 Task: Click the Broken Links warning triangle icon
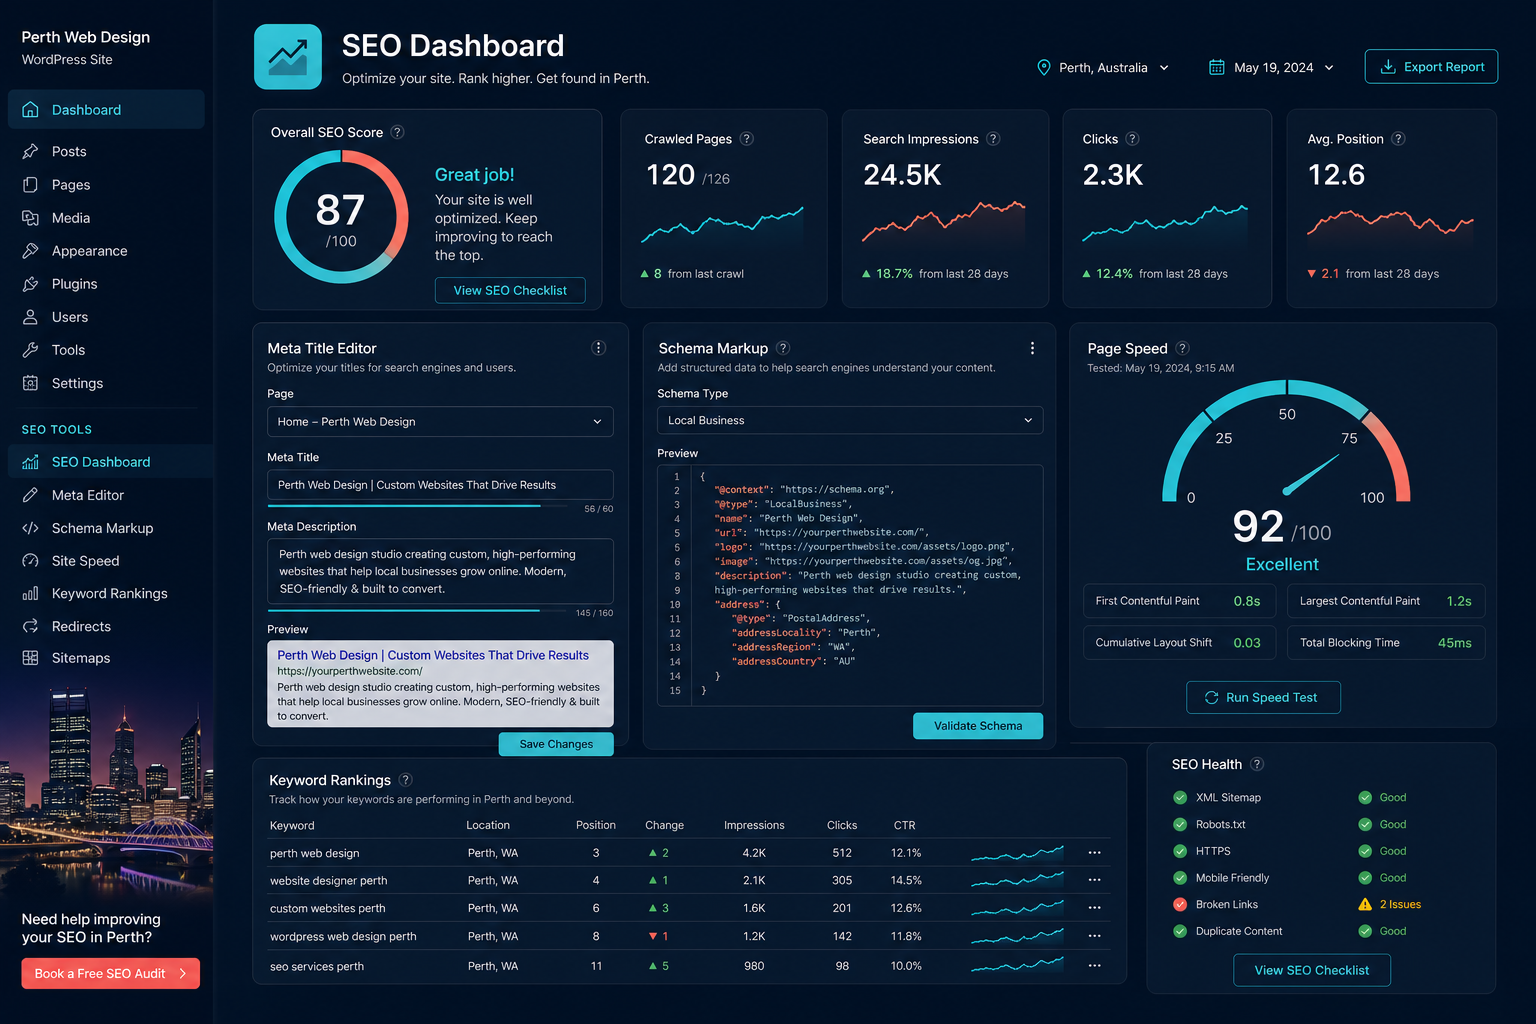pyautogui.click(x=1365, y=904)
